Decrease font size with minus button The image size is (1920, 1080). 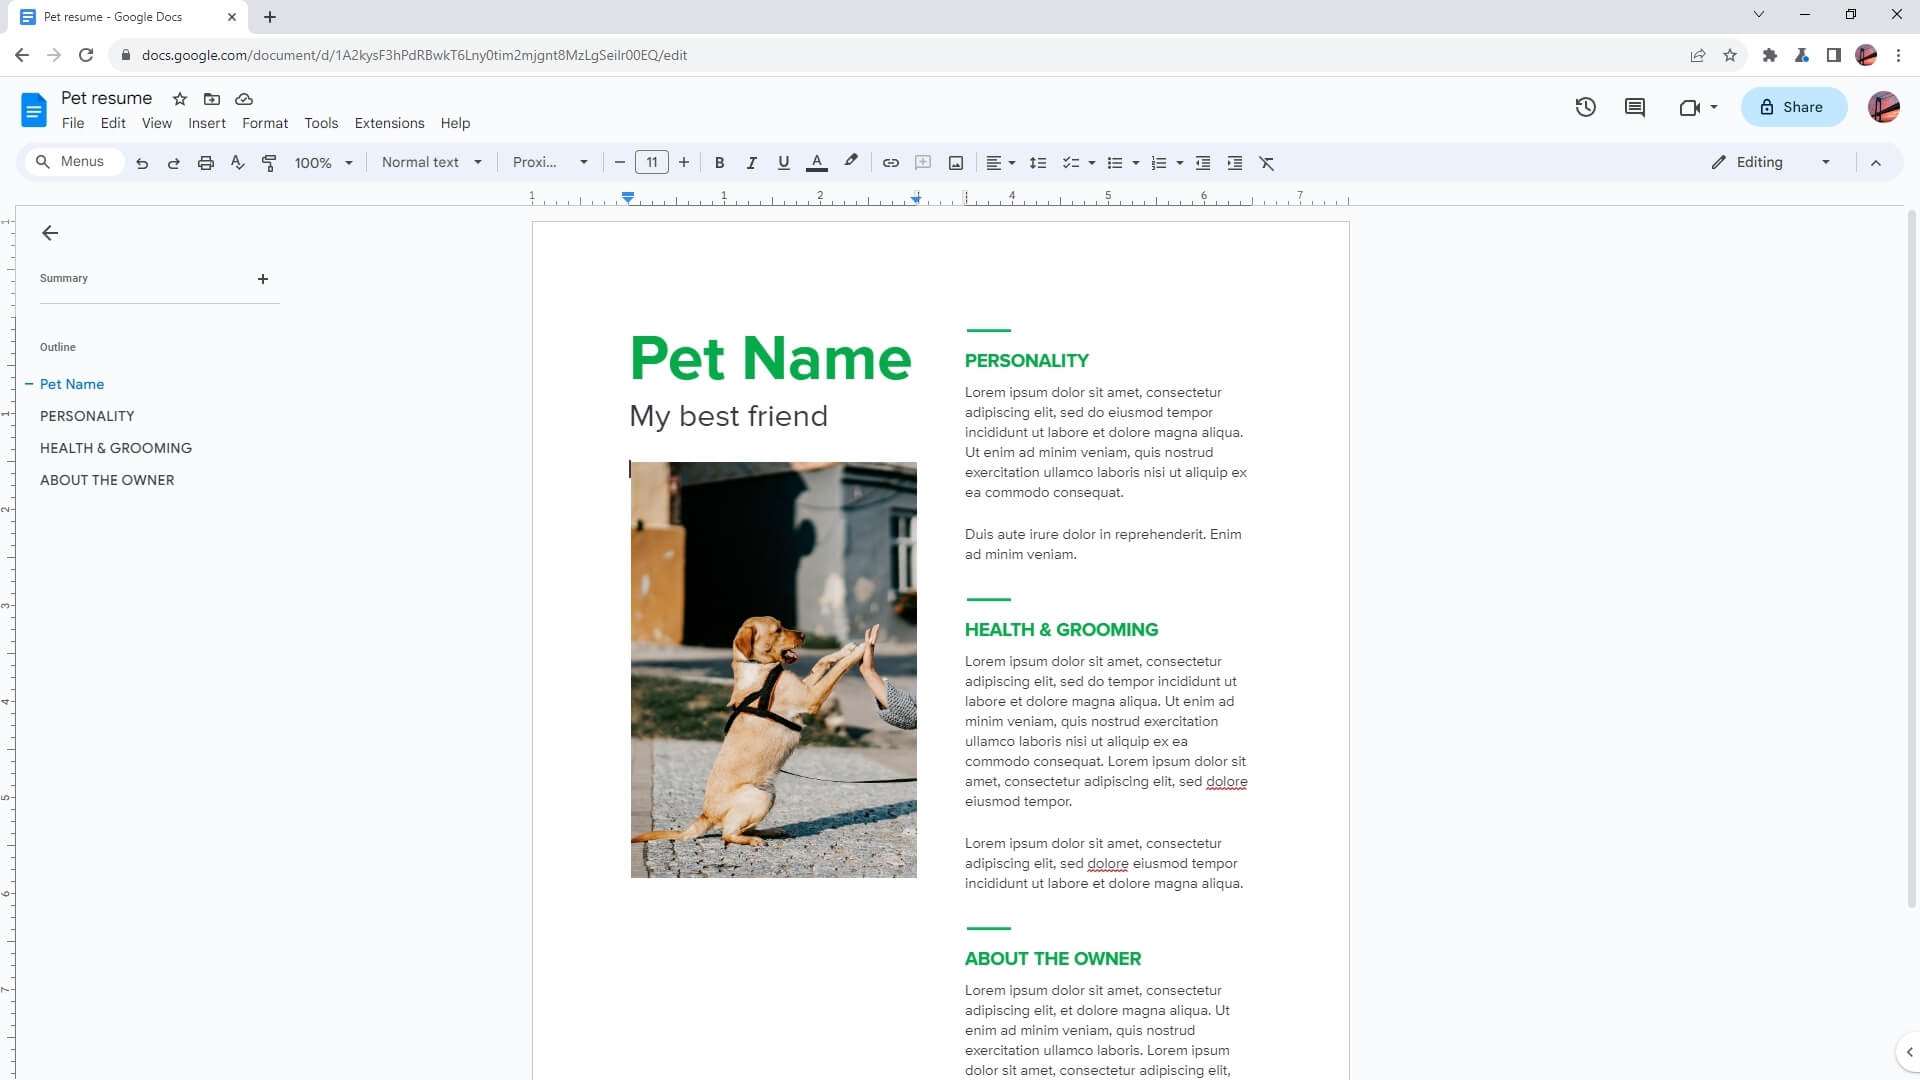(x=619, y=162)
